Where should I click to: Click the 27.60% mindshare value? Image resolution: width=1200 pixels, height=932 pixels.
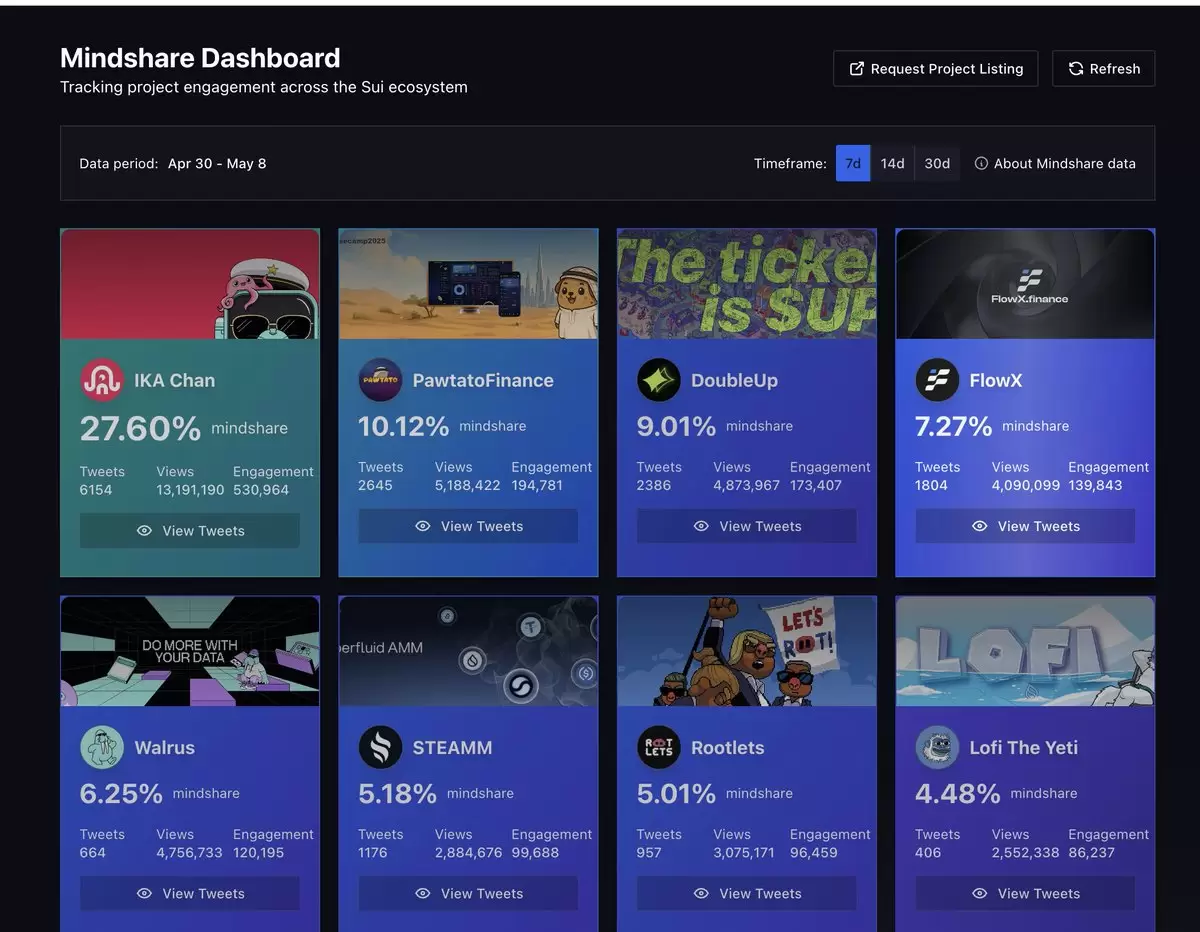pyautogui.click(x=140, y=428)
